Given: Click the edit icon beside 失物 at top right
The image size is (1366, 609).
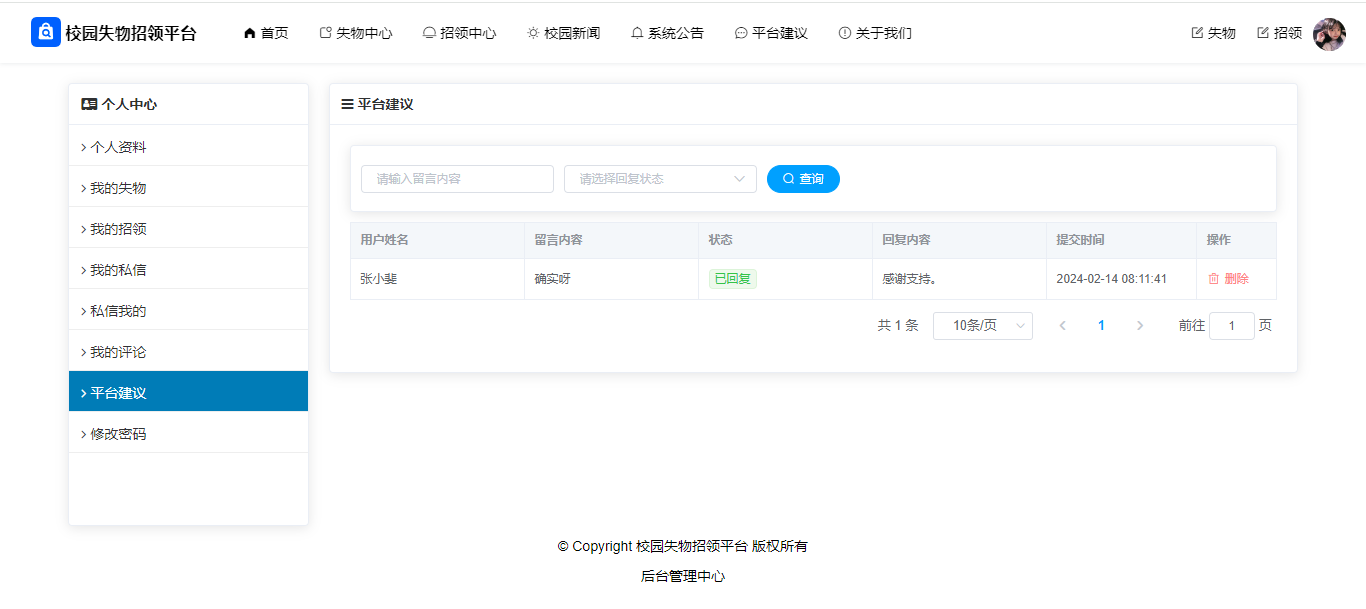Looking at the screenshot, I should [x=1197, y=33].
